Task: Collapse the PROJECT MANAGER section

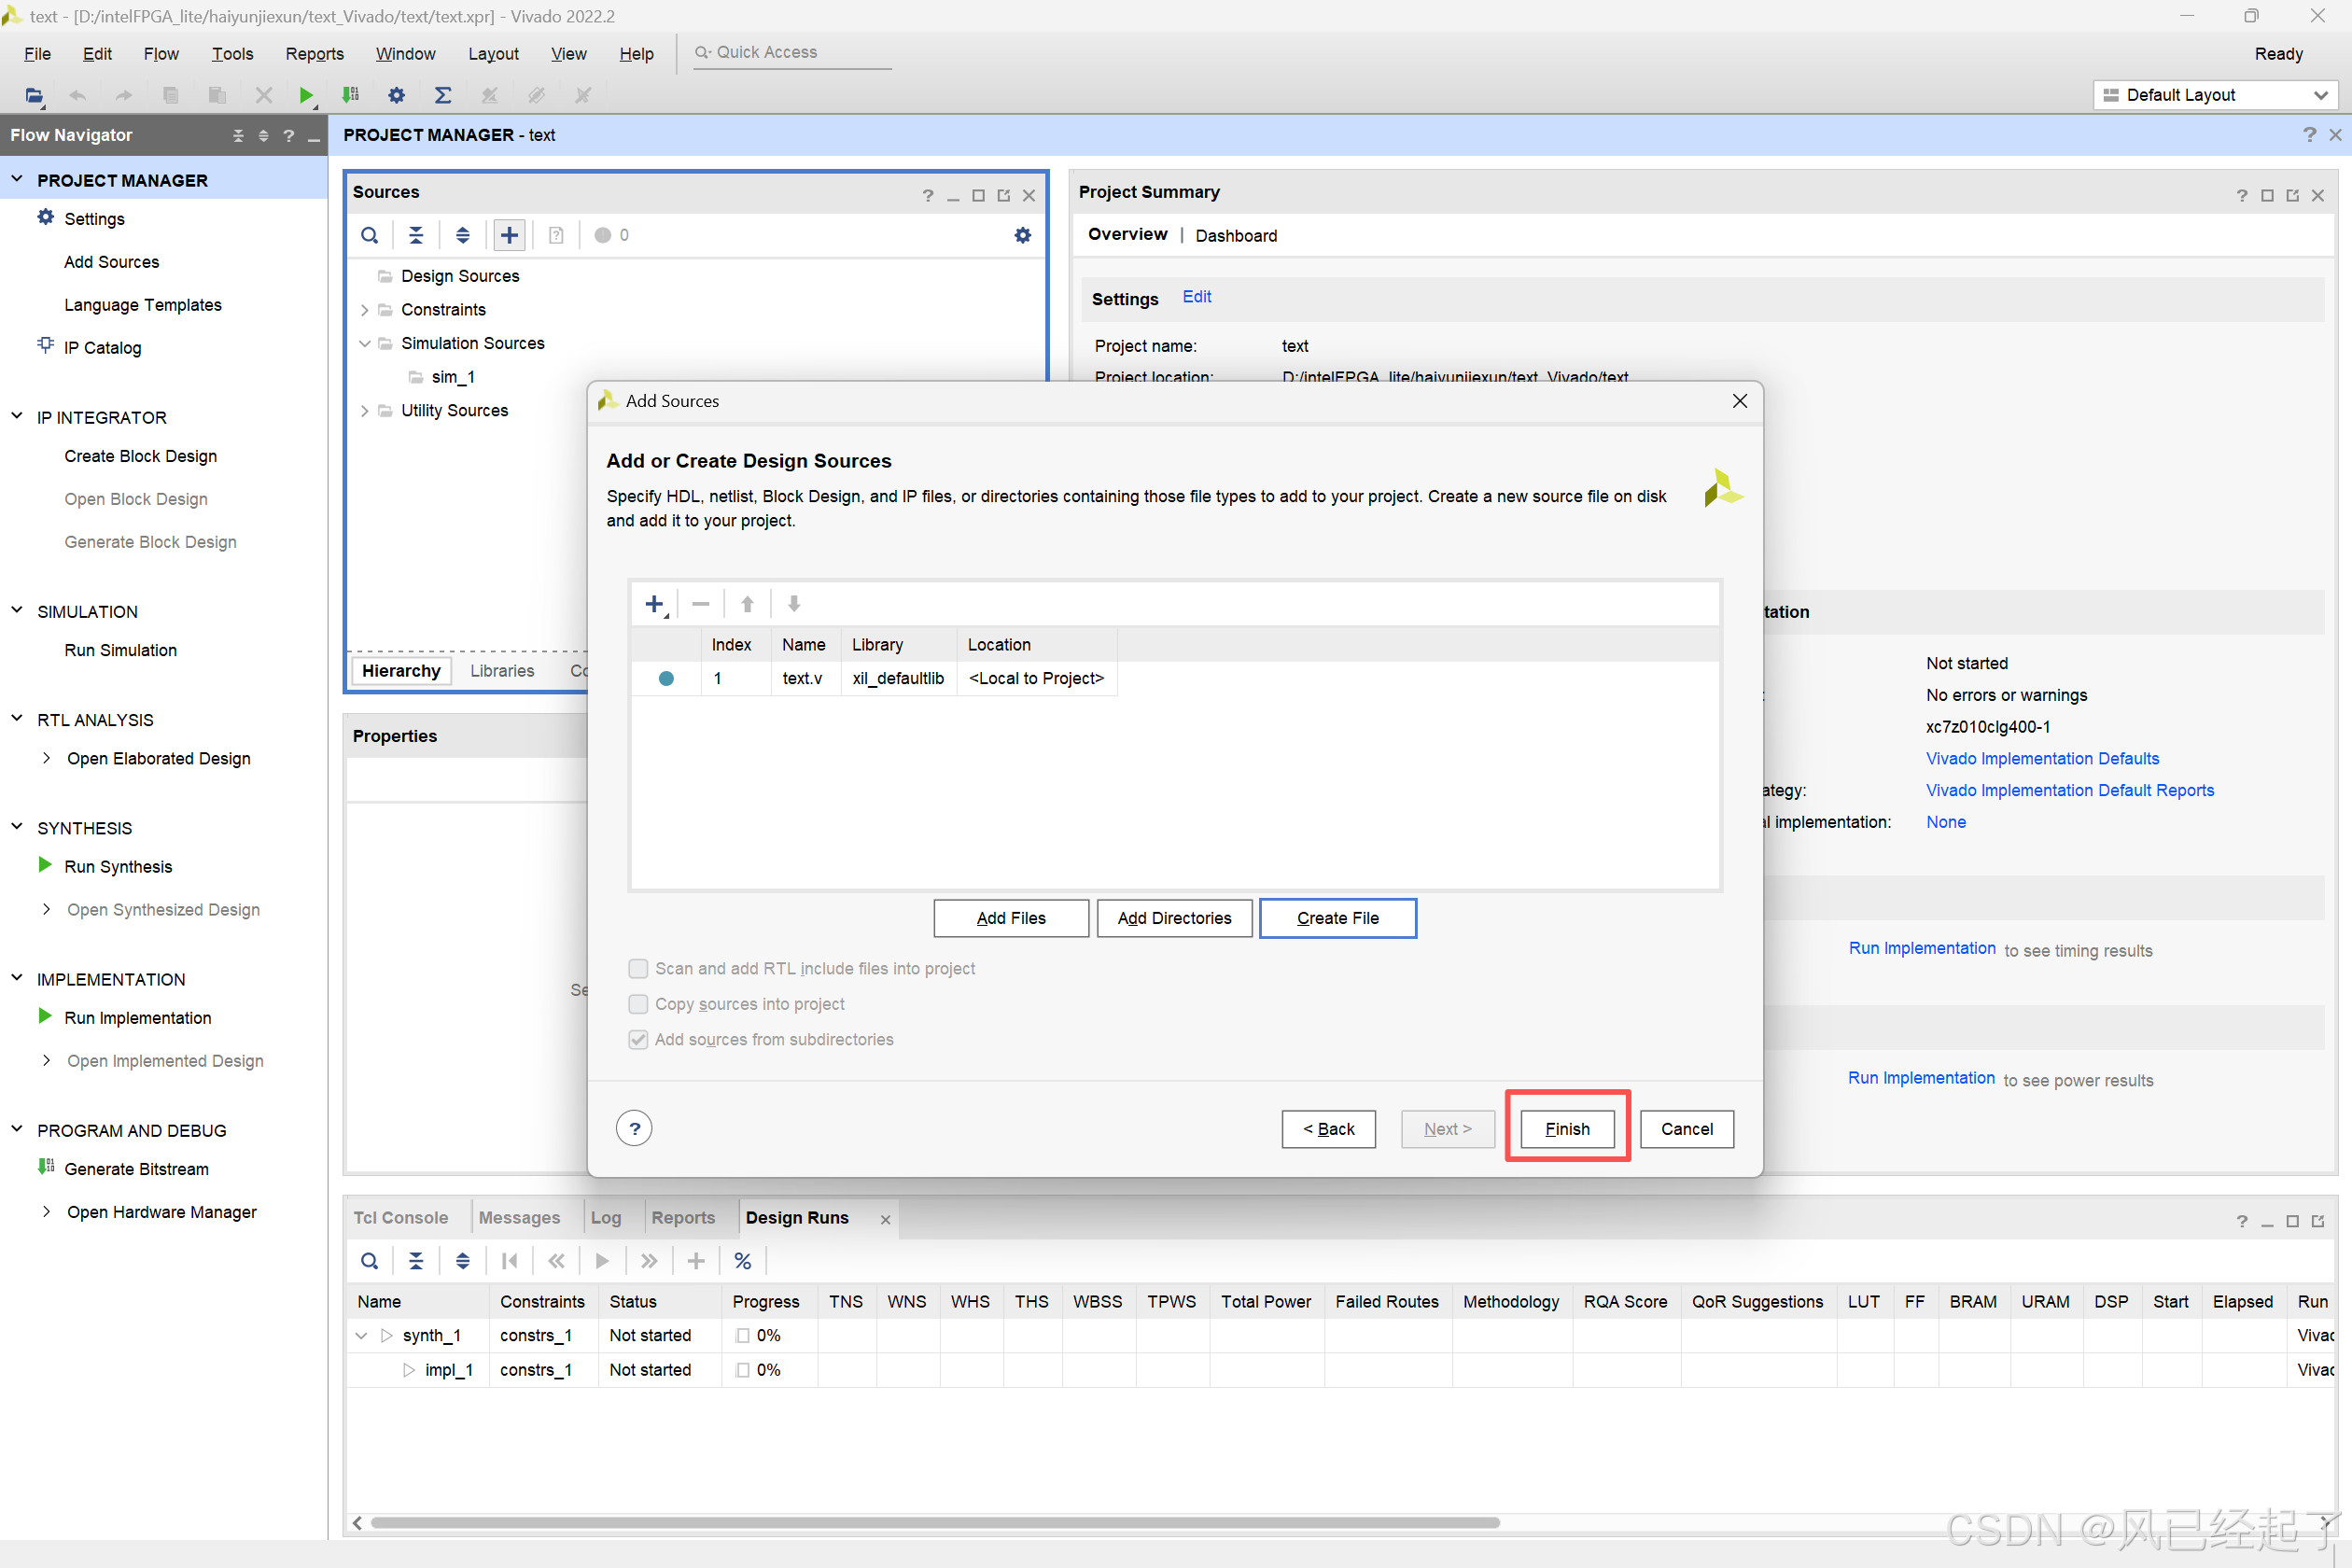Action: (17, 179)
